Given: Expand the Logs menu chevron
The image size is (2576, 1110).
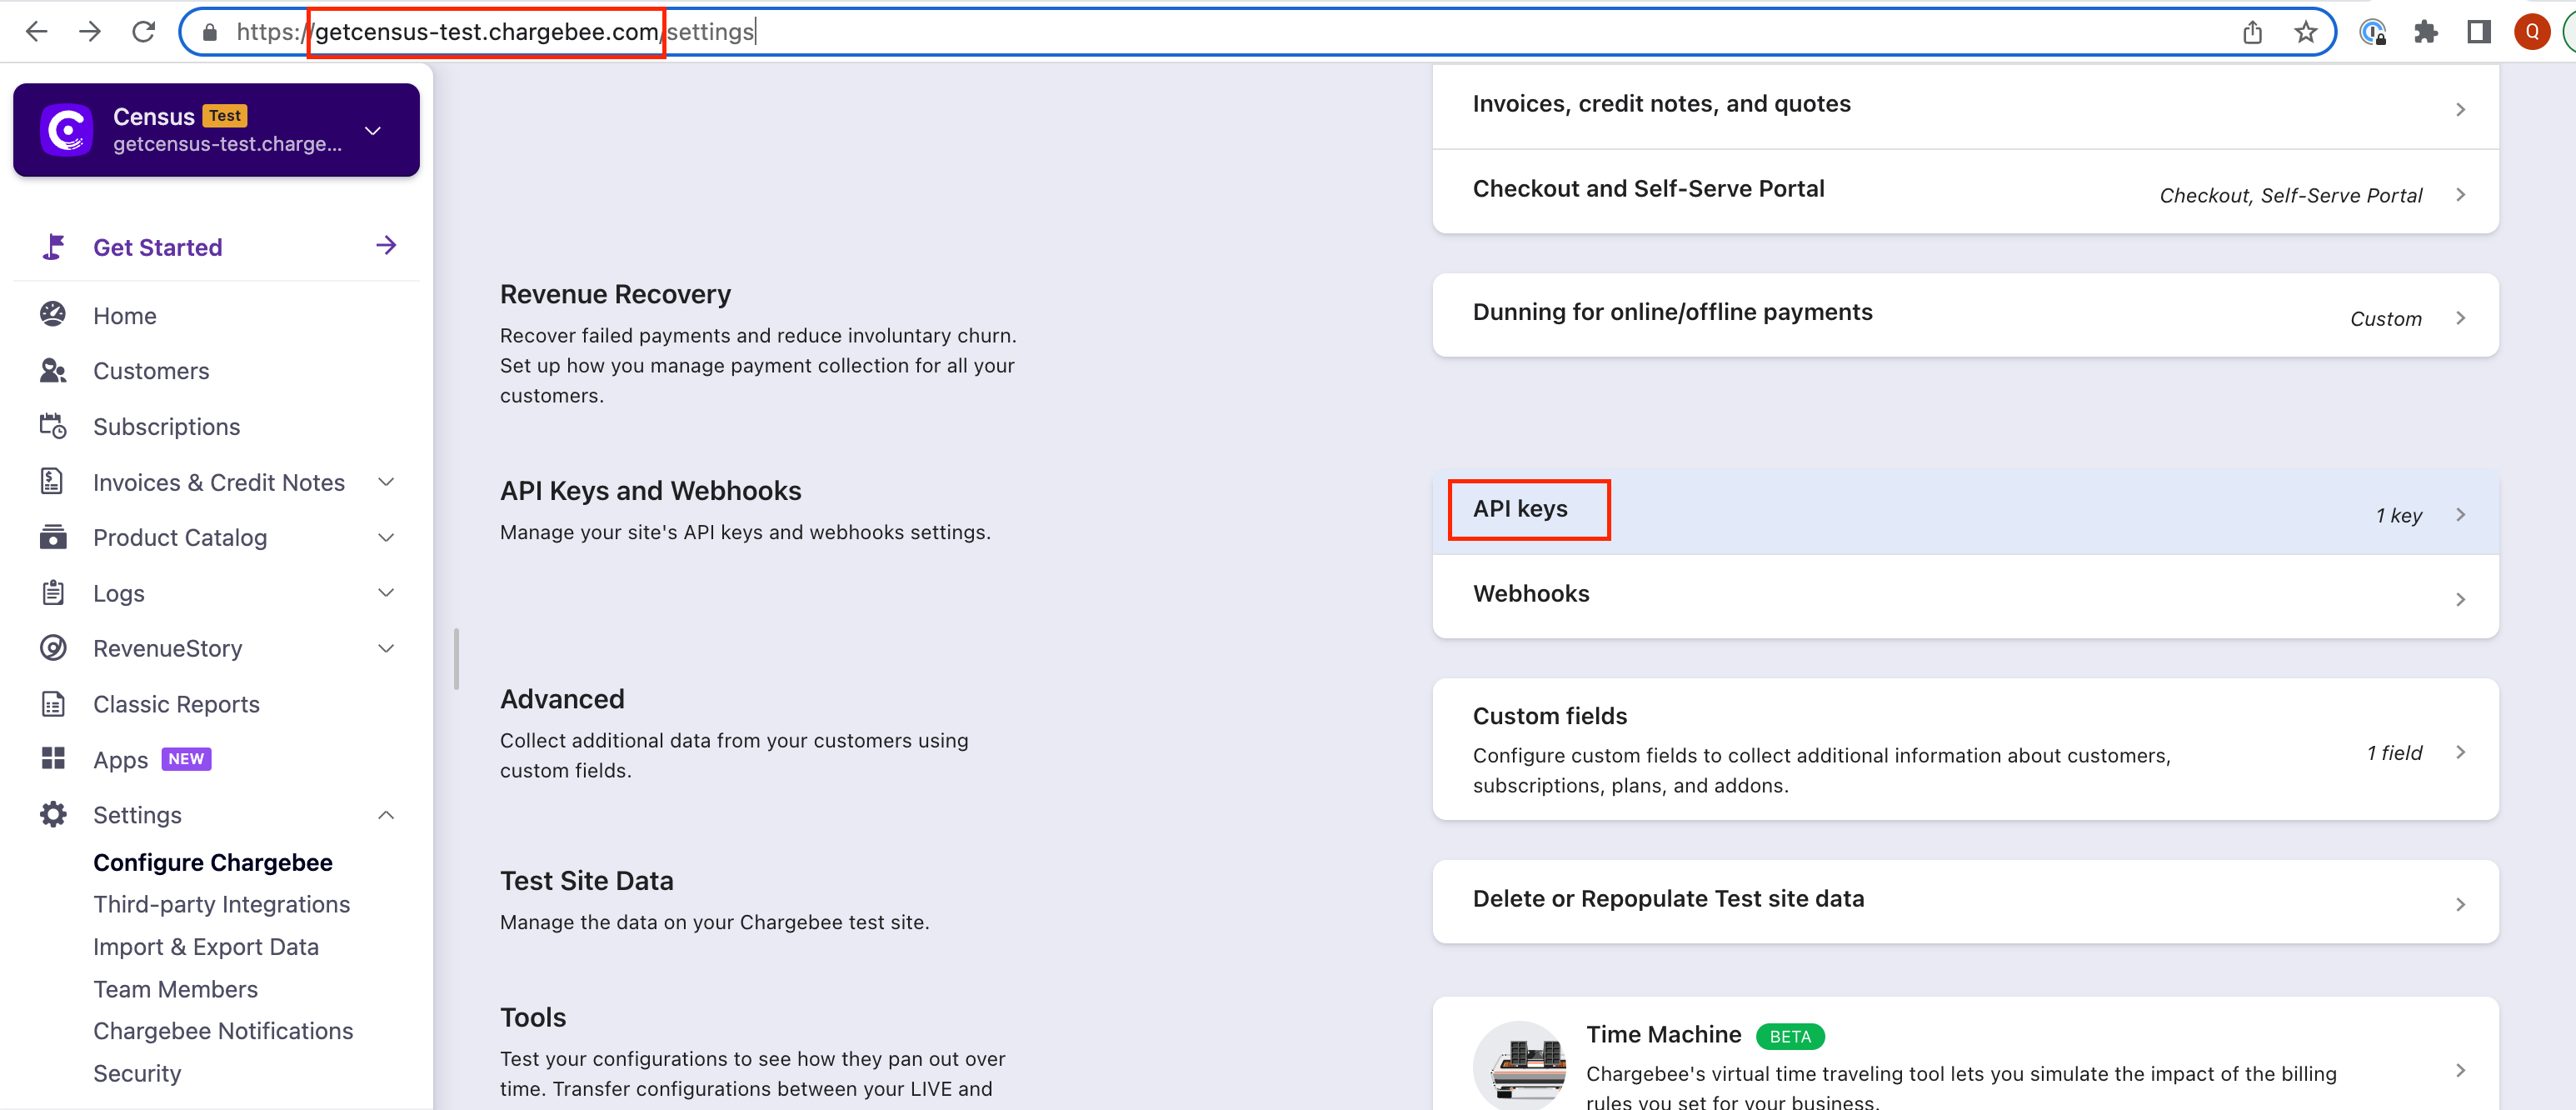Looking at the screenshot, I should click(386, 593).
